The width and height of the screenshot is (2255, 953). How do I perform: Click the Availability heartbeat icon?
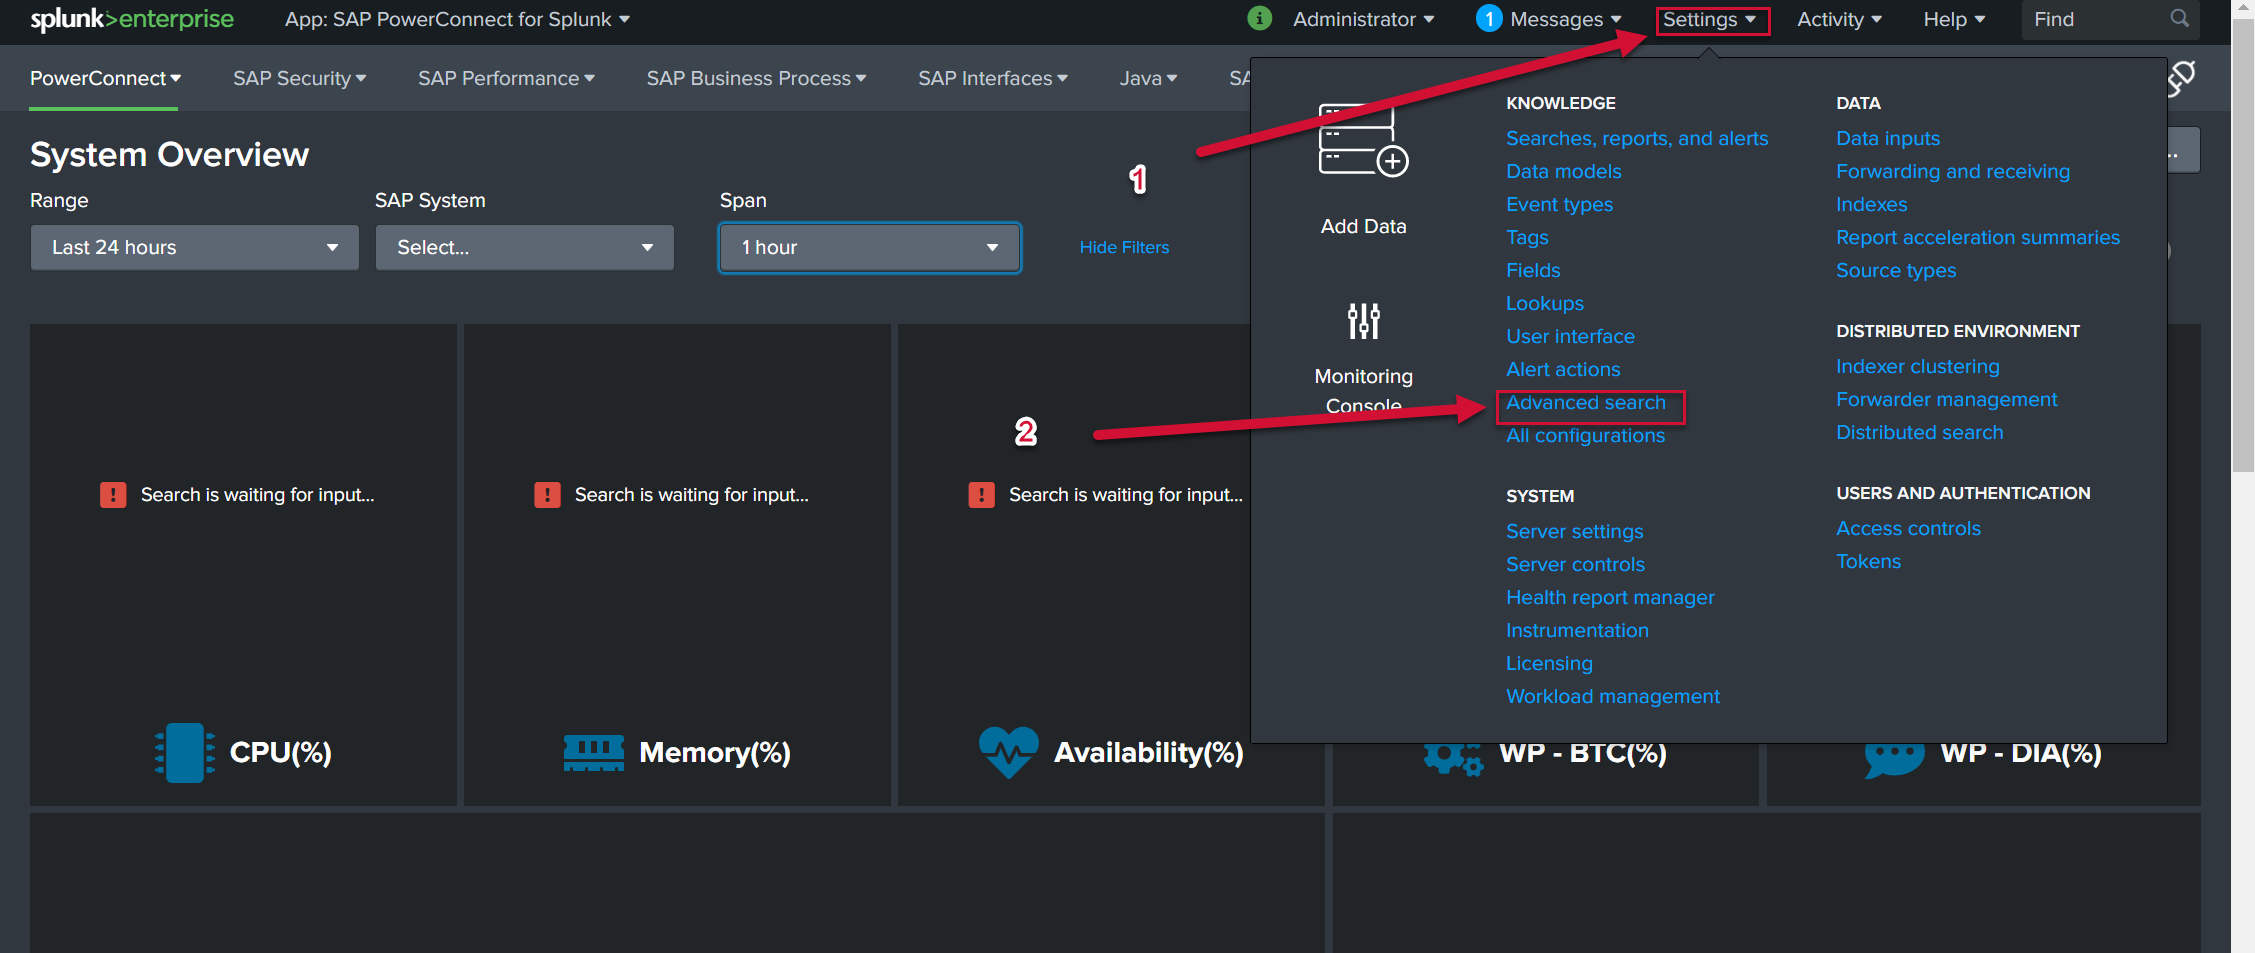pos(1008,752)
